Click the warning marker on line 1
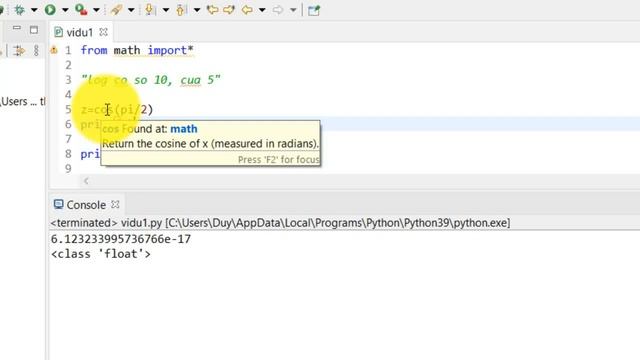 click(x=54, y=50)
